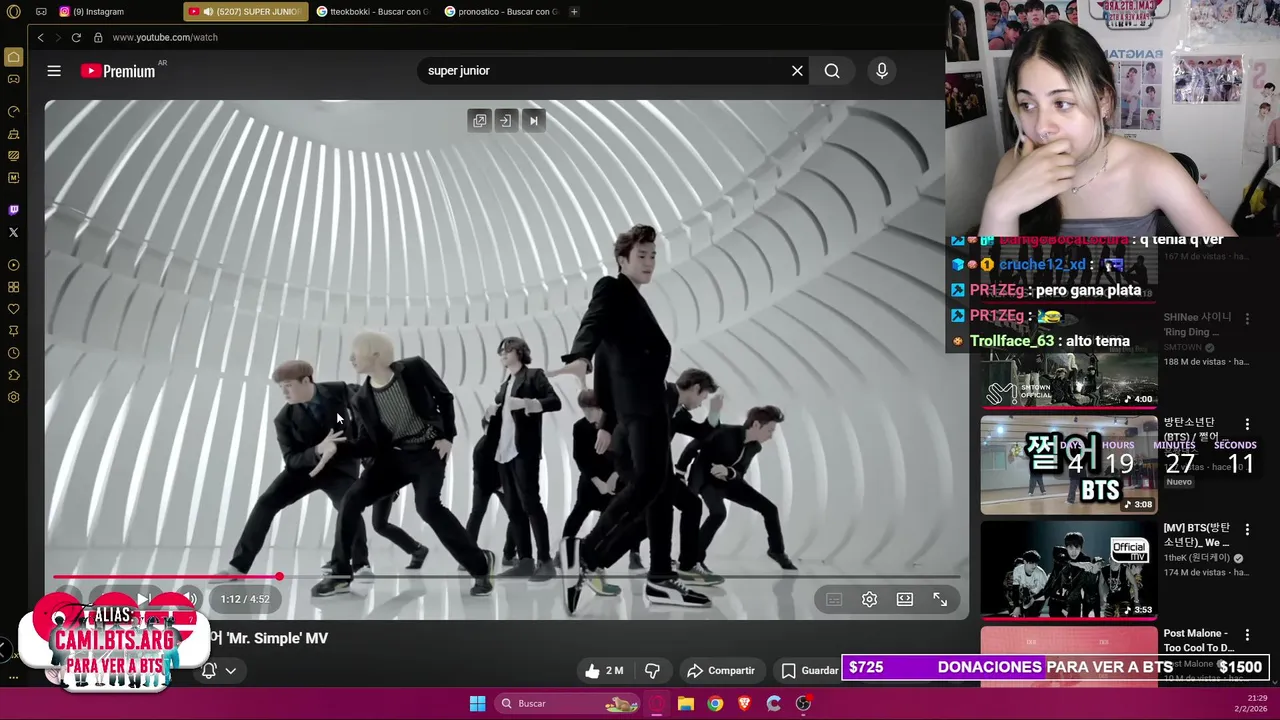
Task: Open browser settings gear in sidebar
Action: click(13, 397)
